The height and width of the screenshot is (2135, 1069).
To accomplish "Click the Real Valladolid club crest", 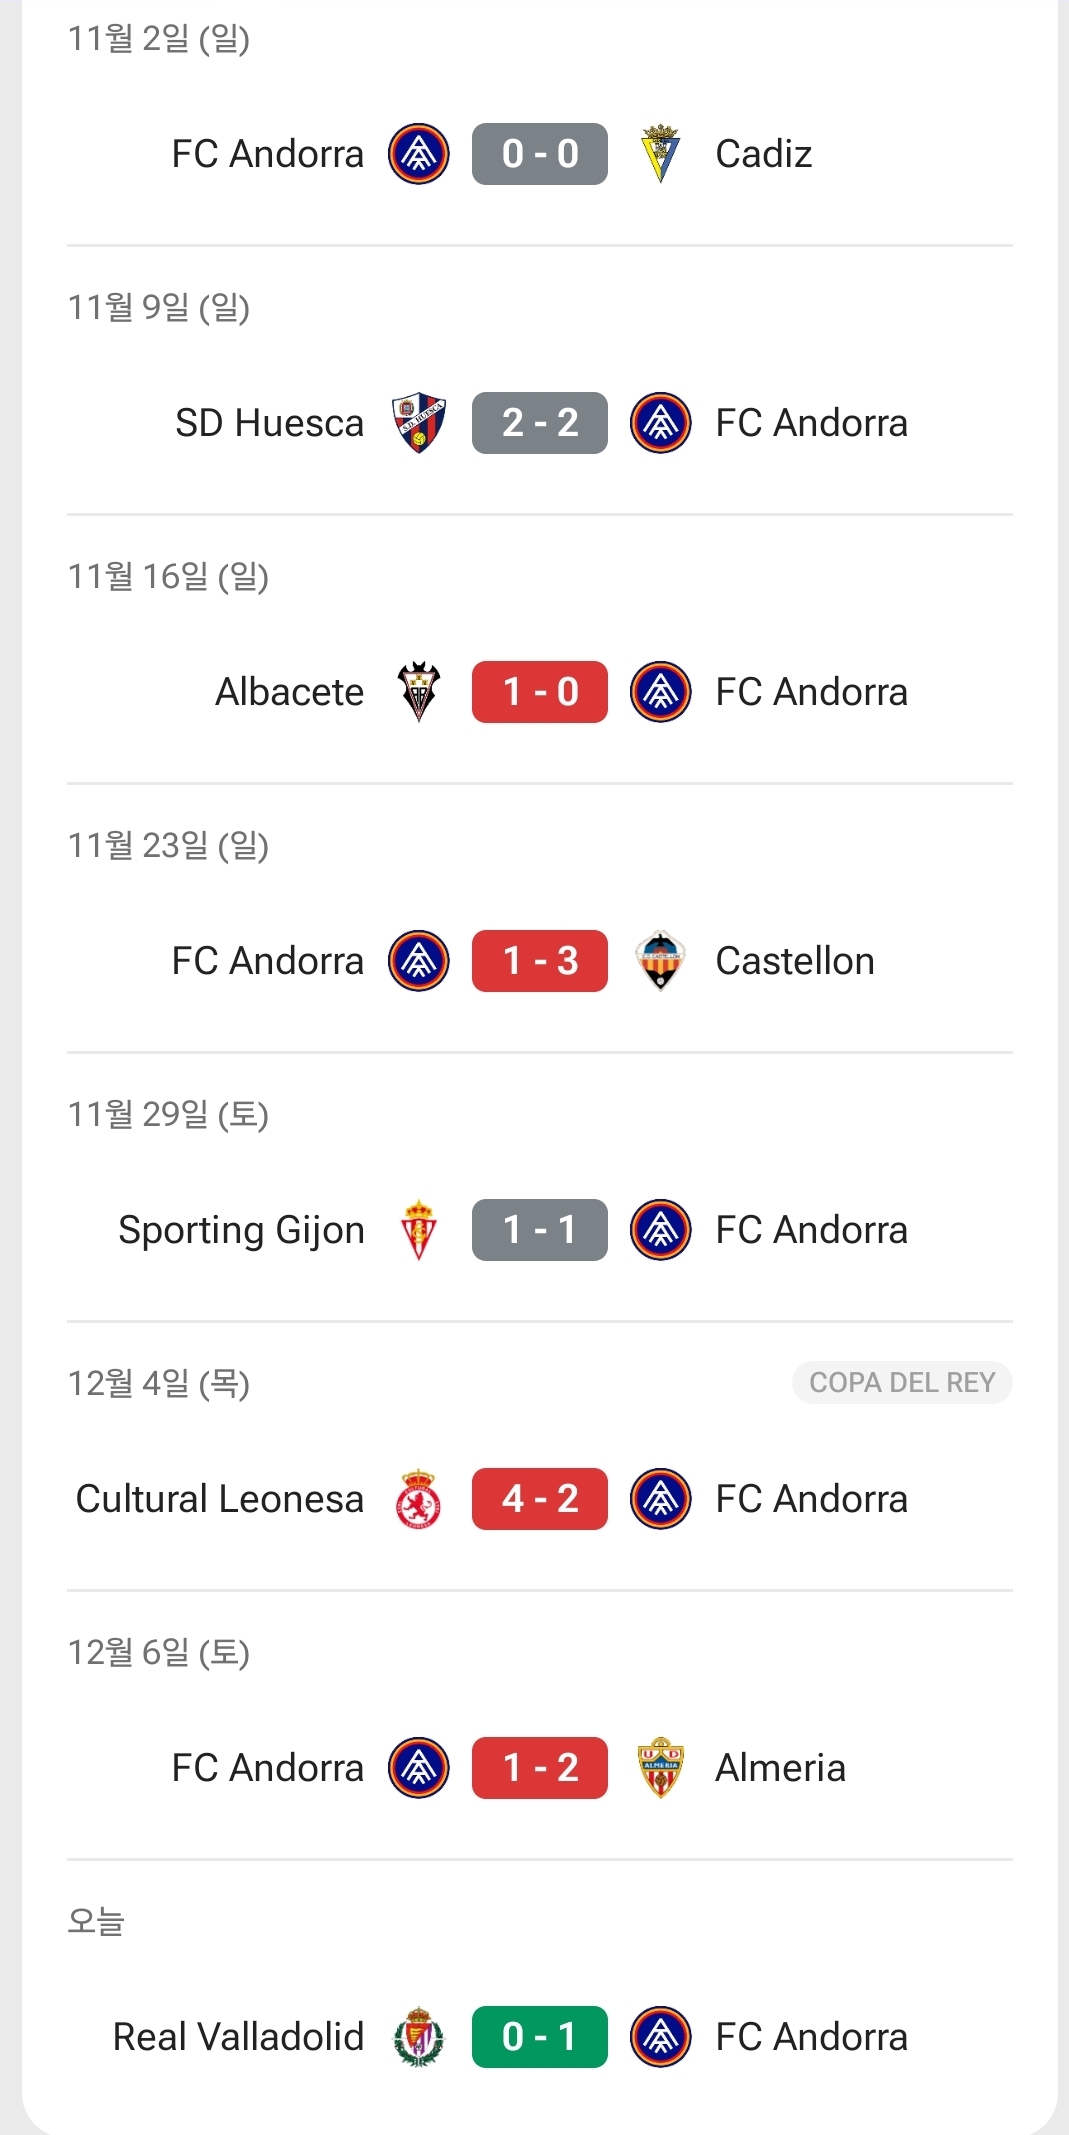I will tap(419, 2037).
